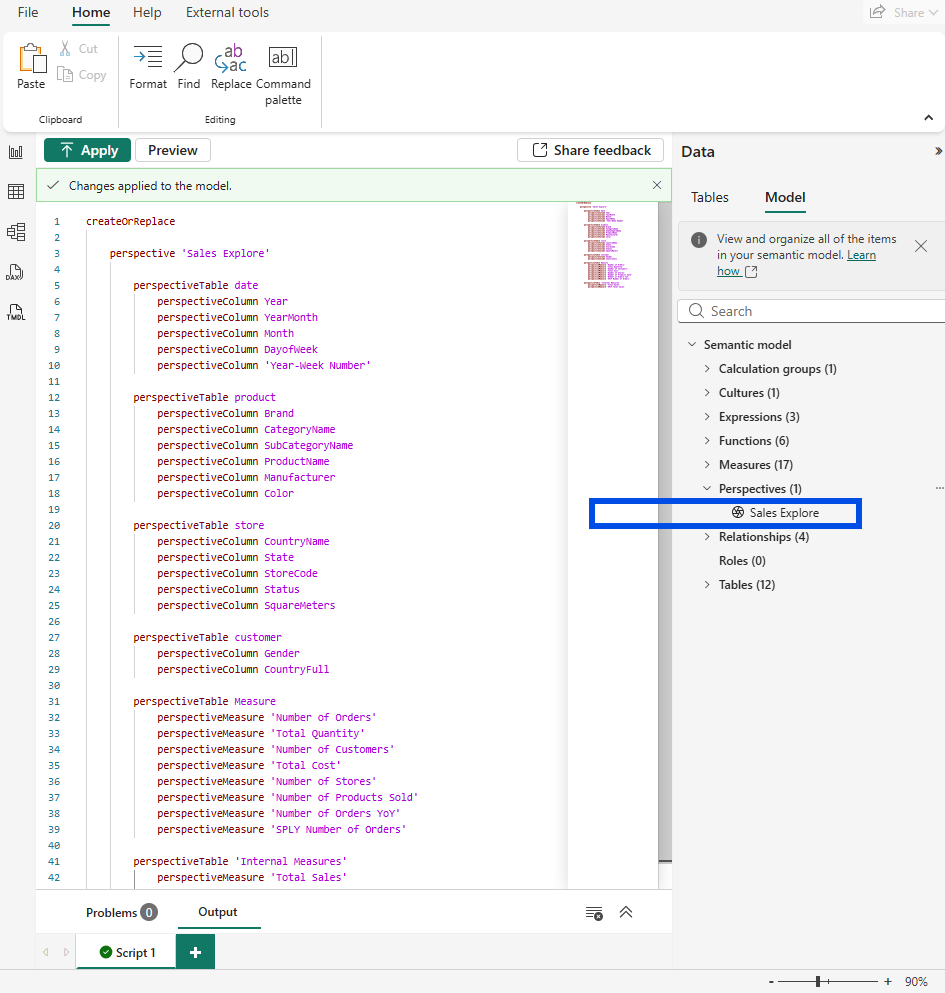Click previous script tab arrow

[46, 952]
